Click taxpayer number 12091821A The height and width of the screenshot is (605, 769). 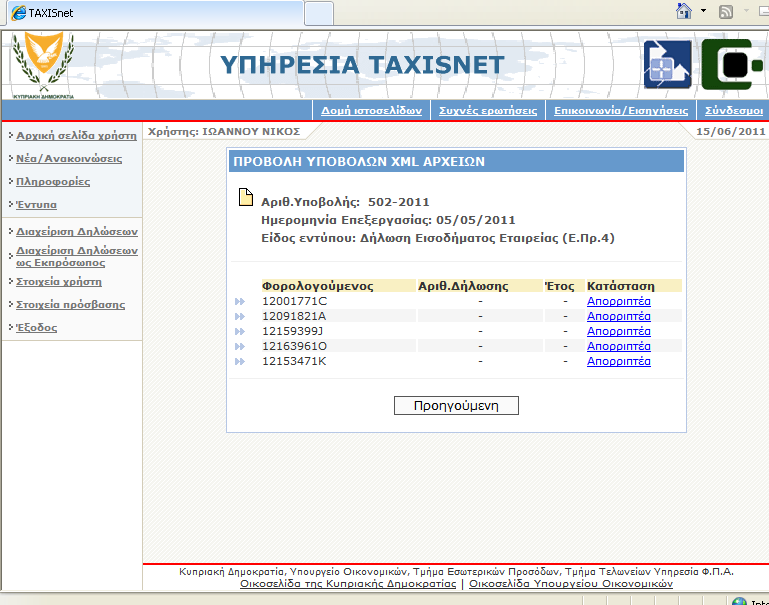(x=294, y=317)
